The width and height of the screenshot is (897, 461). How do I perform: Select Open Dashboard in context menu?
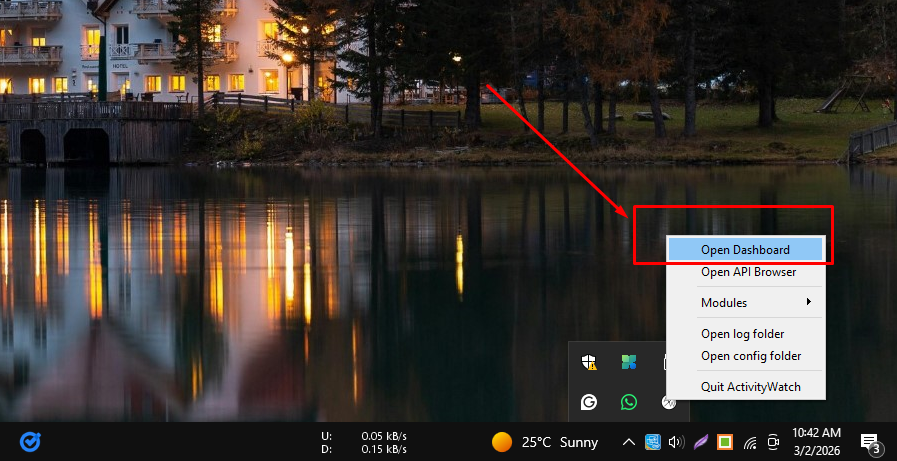[x=745, y=250]
